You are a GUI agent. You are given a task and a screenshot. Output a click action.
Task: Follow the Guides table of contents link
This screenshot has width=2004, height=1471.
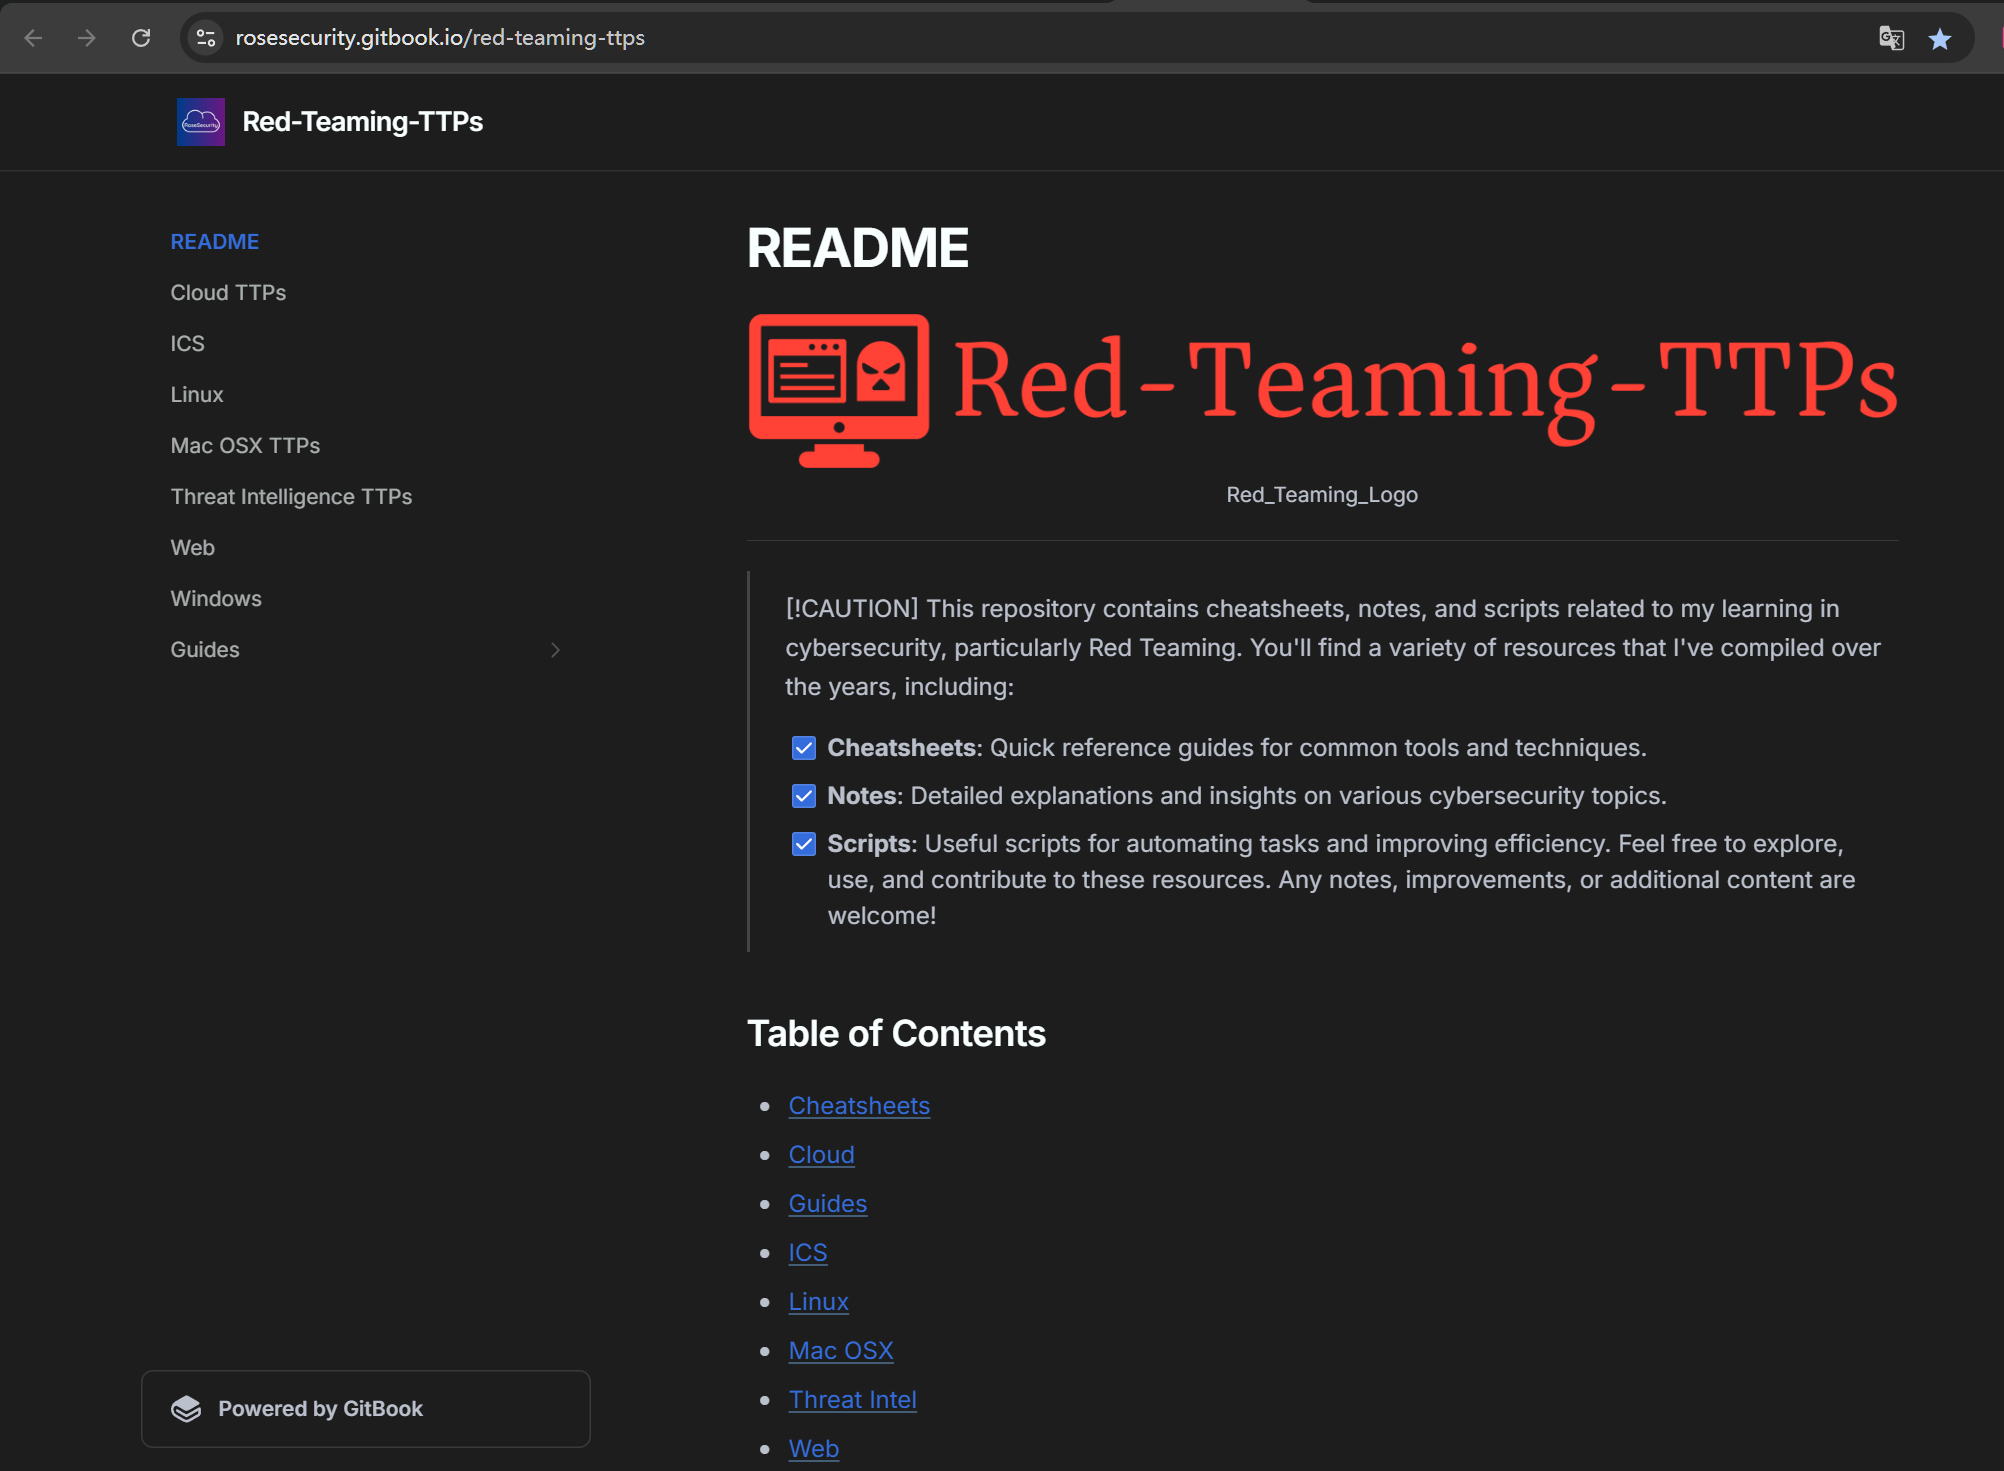coord(828,1204)
